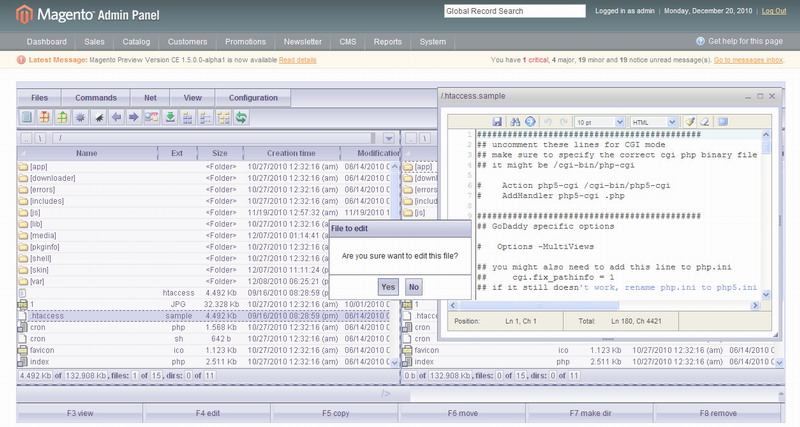Click the F4 edit button

(x=208, y=413)
